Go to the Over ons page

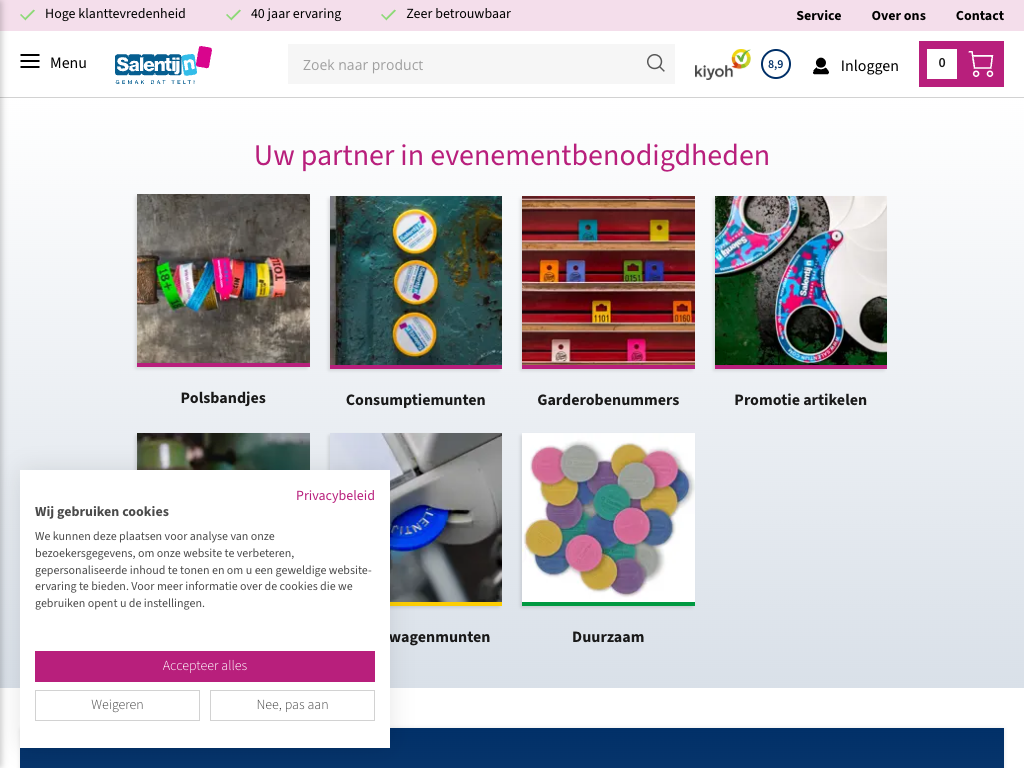tap(898, 15)
